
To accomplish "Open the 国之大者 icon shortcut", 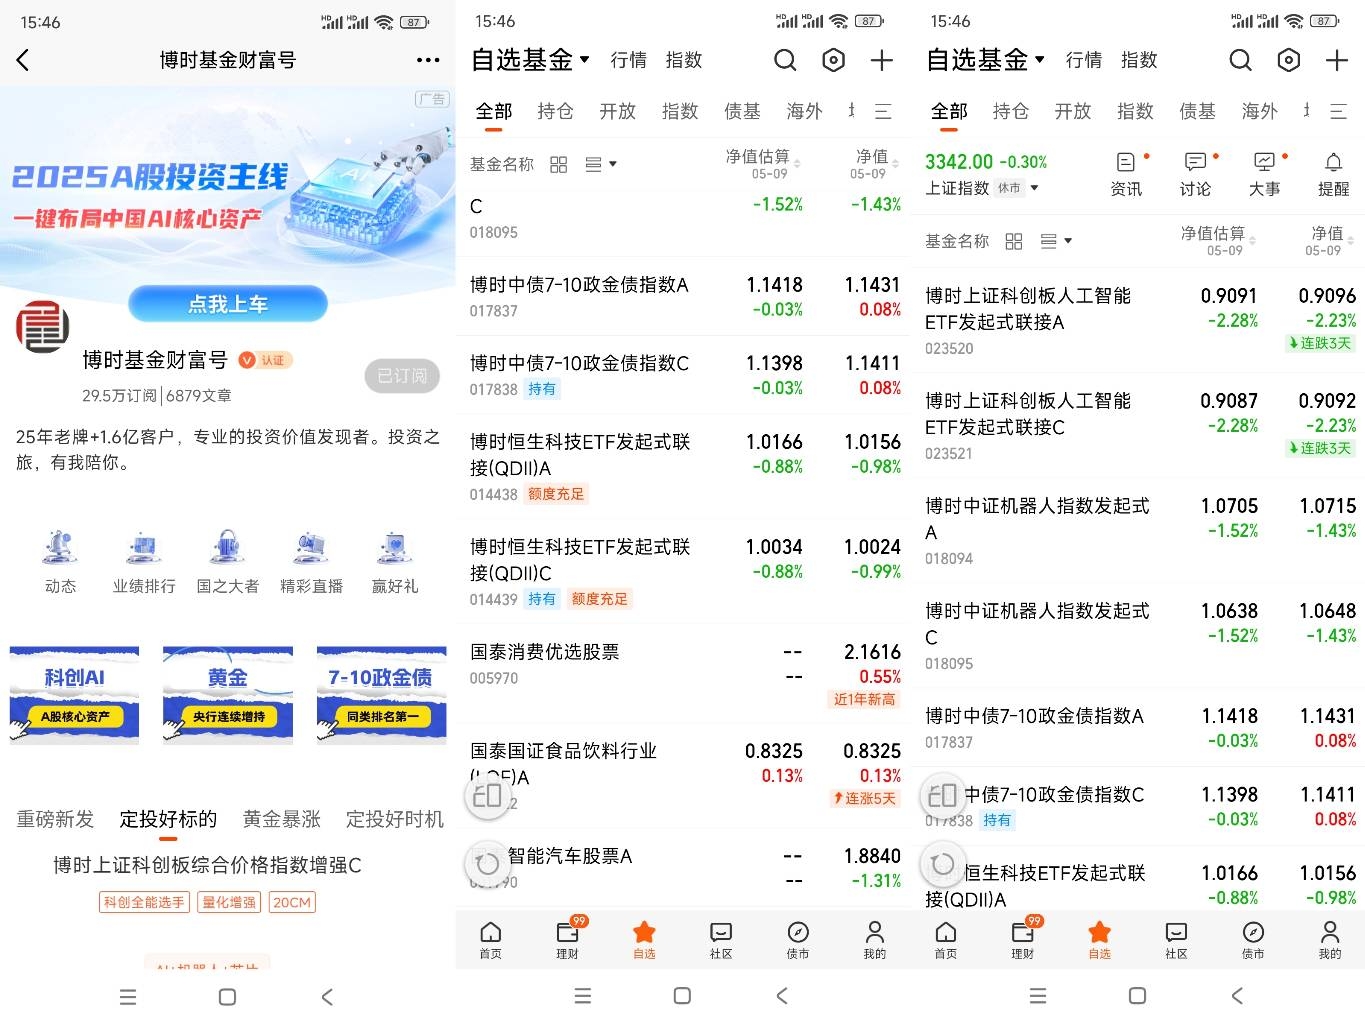I will tap(228, 563).
